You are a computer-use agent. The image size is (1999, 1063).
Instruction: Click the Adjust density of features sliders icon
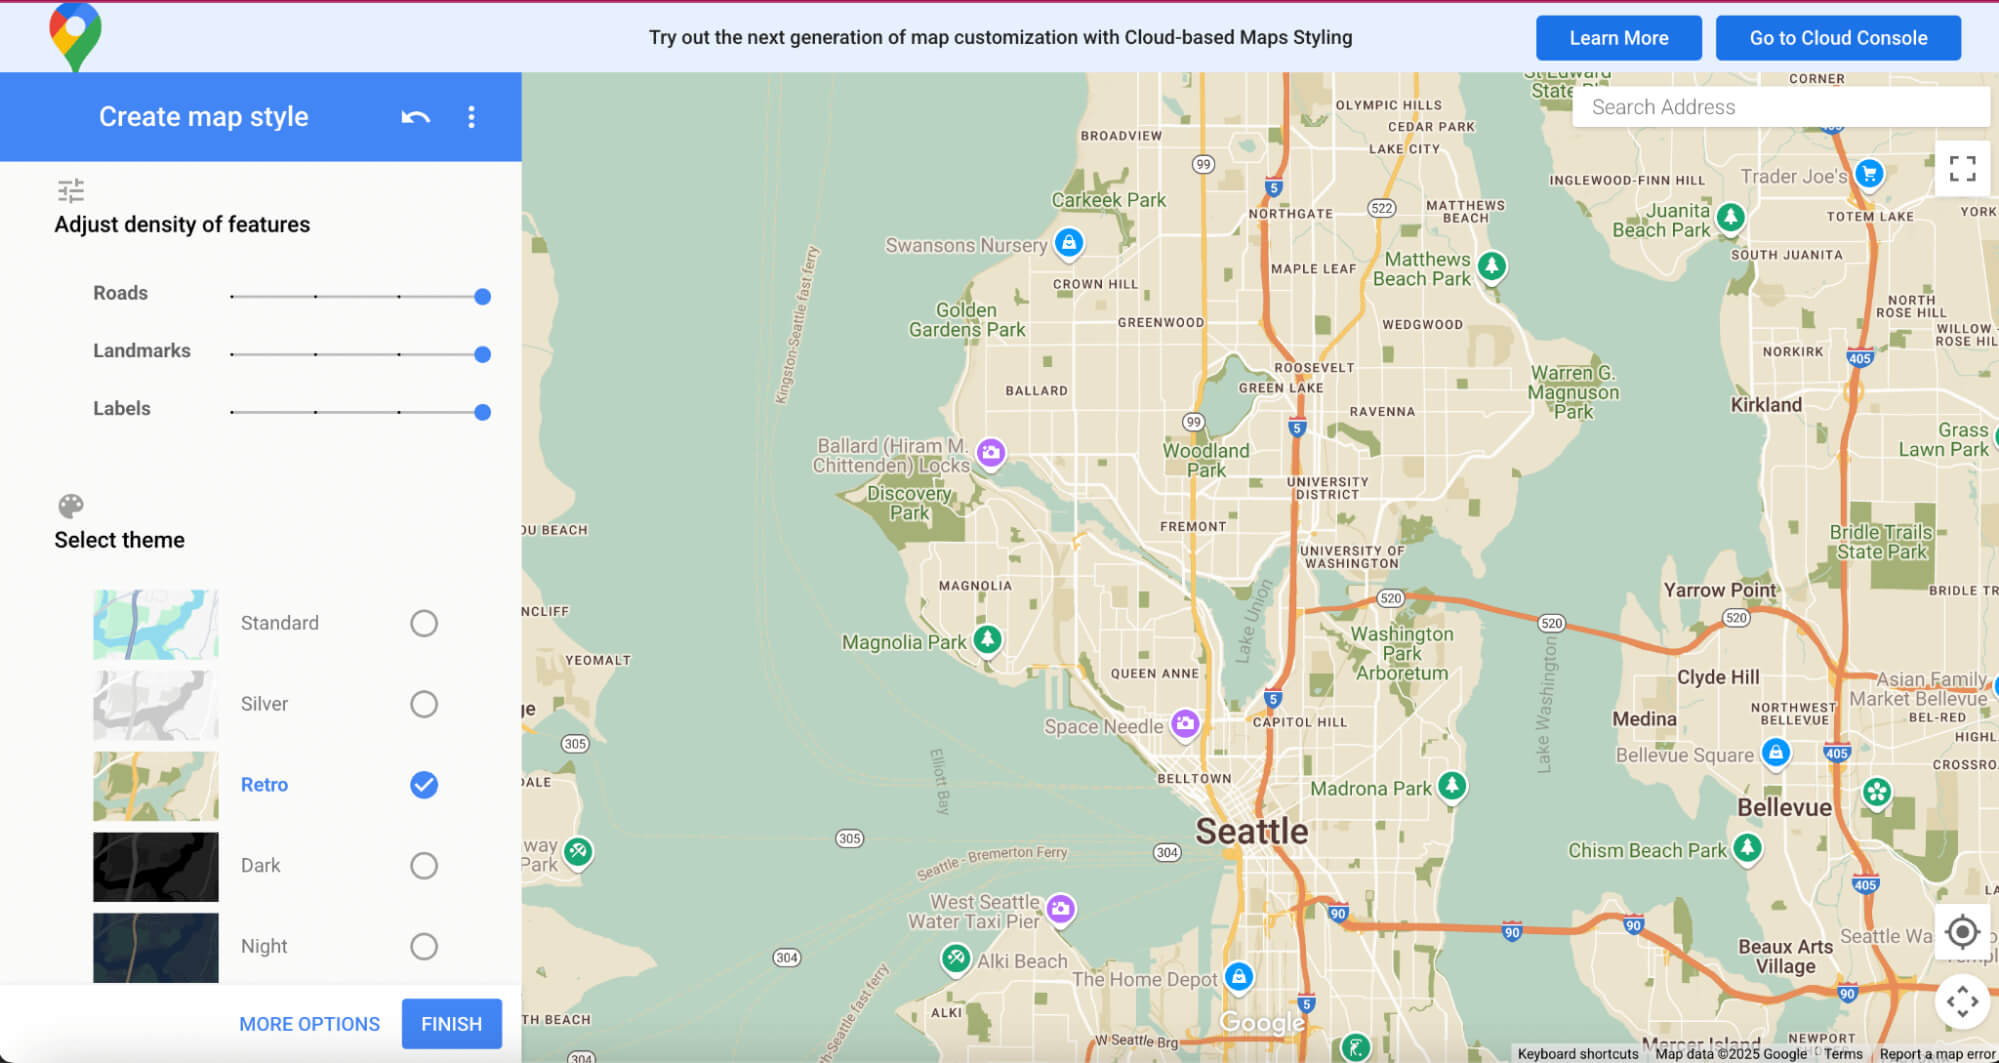coord(70,188)
